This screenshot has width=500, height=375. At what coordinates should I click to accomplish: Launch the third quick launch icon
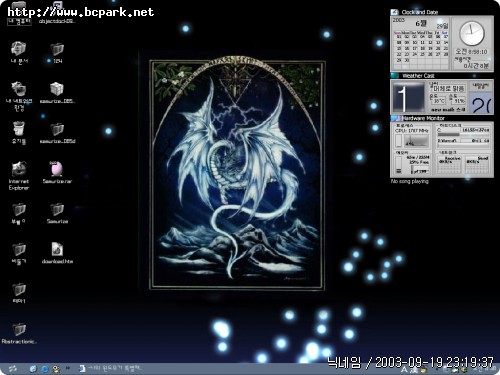click(x=56, y=369)
